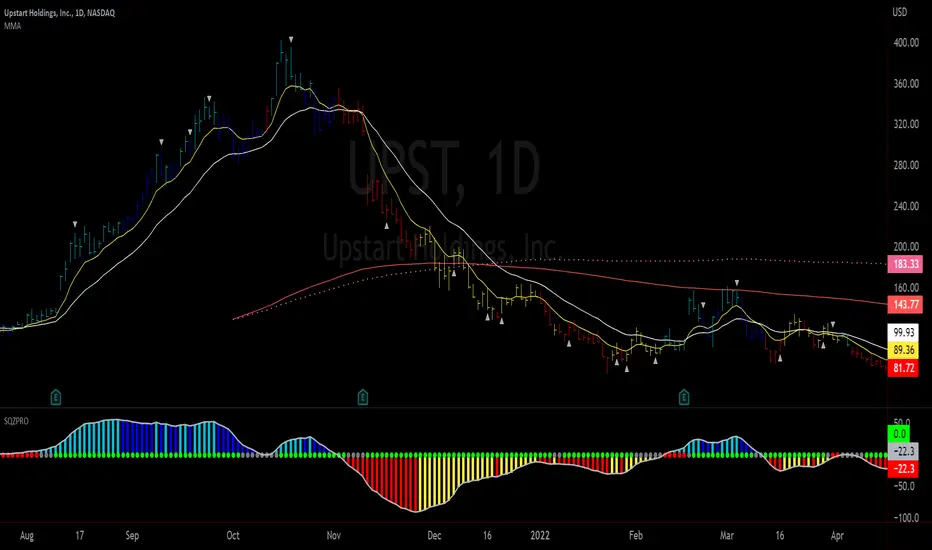Screen dimensions: 932x550
Task: Click the pink 183.33 price label
Action: pyautogui.click(x=906, y=263)
